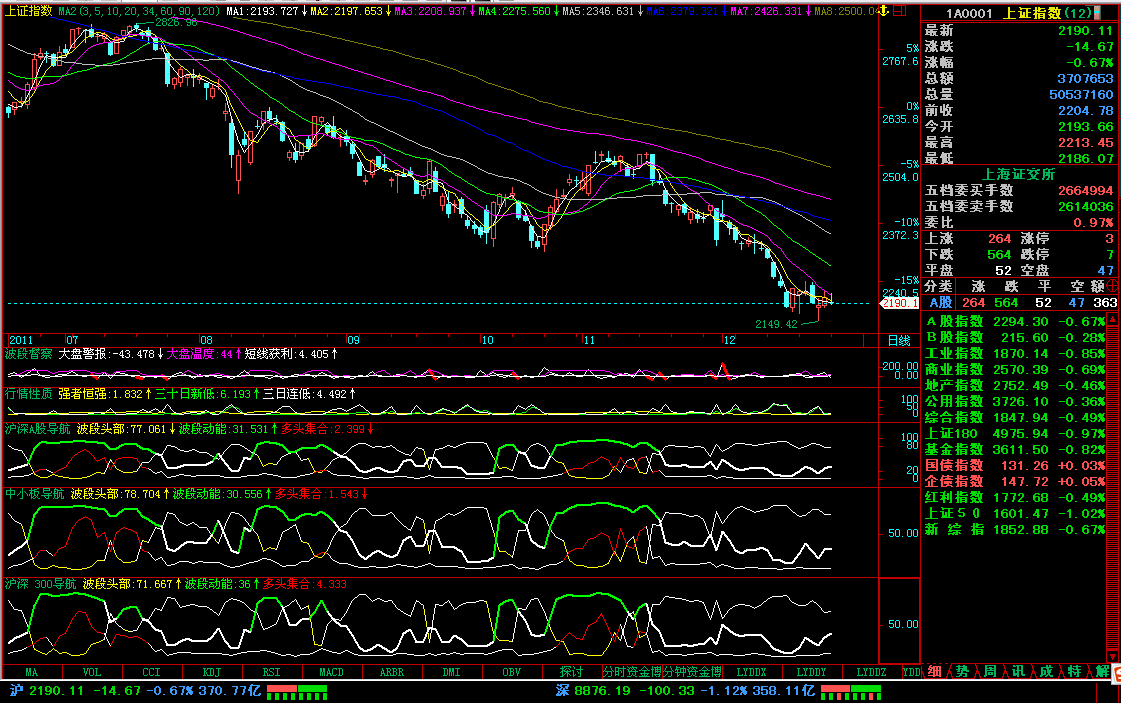This screenshot has width=1121, height=703.
Task: Click the red window-split layout icon
Action: (899, 11)
